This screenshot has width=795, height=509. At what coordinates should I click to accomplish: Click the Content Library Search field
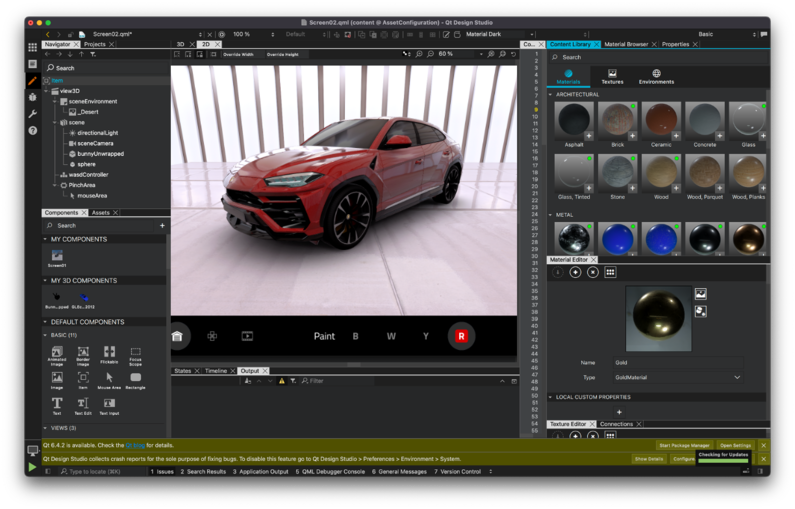[658, 57]
